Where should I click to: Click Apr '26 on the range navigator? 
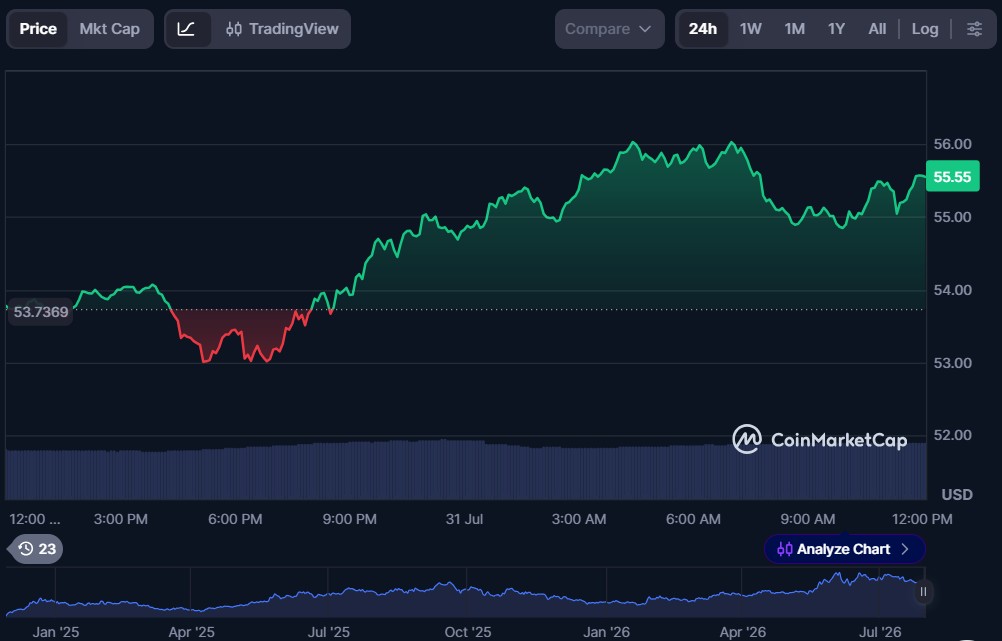point(743,632)
